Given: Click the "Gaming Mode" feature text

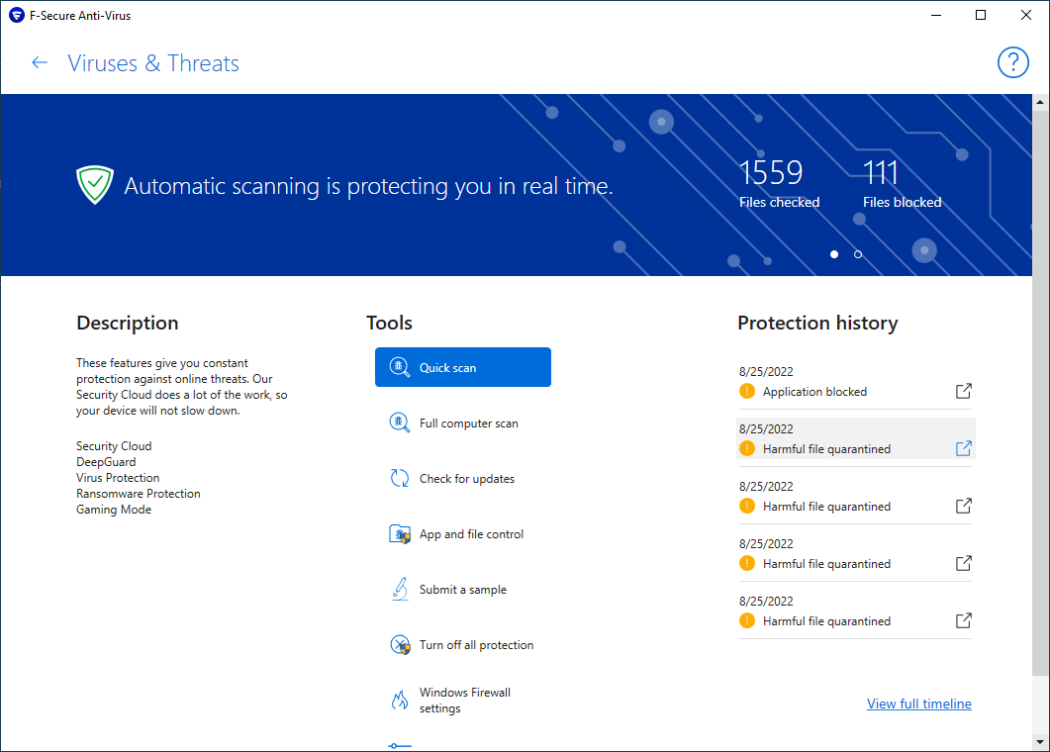Looking at the screenshot, I should click(114, 510).
